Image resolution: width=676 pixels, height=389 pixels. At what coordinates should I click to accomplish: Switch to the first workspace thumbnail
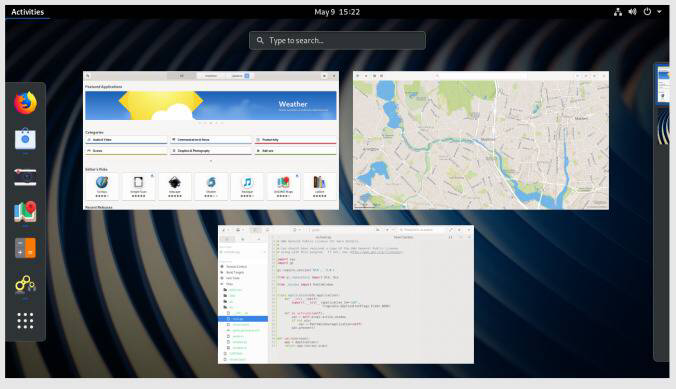point(663,85)
